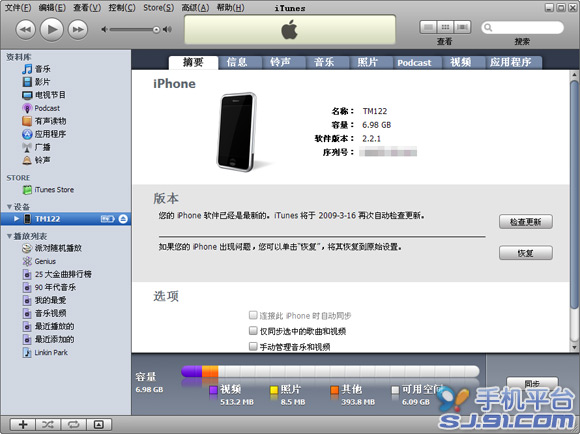Click the 检查更新 button
Viewport: 580px width, 434px height.
(526, 222)
